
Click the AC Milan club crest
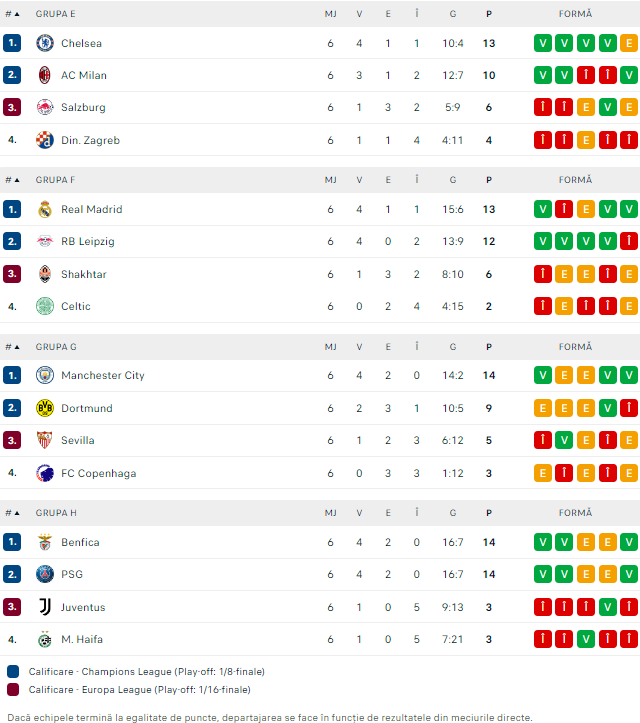tap(45, 75)
